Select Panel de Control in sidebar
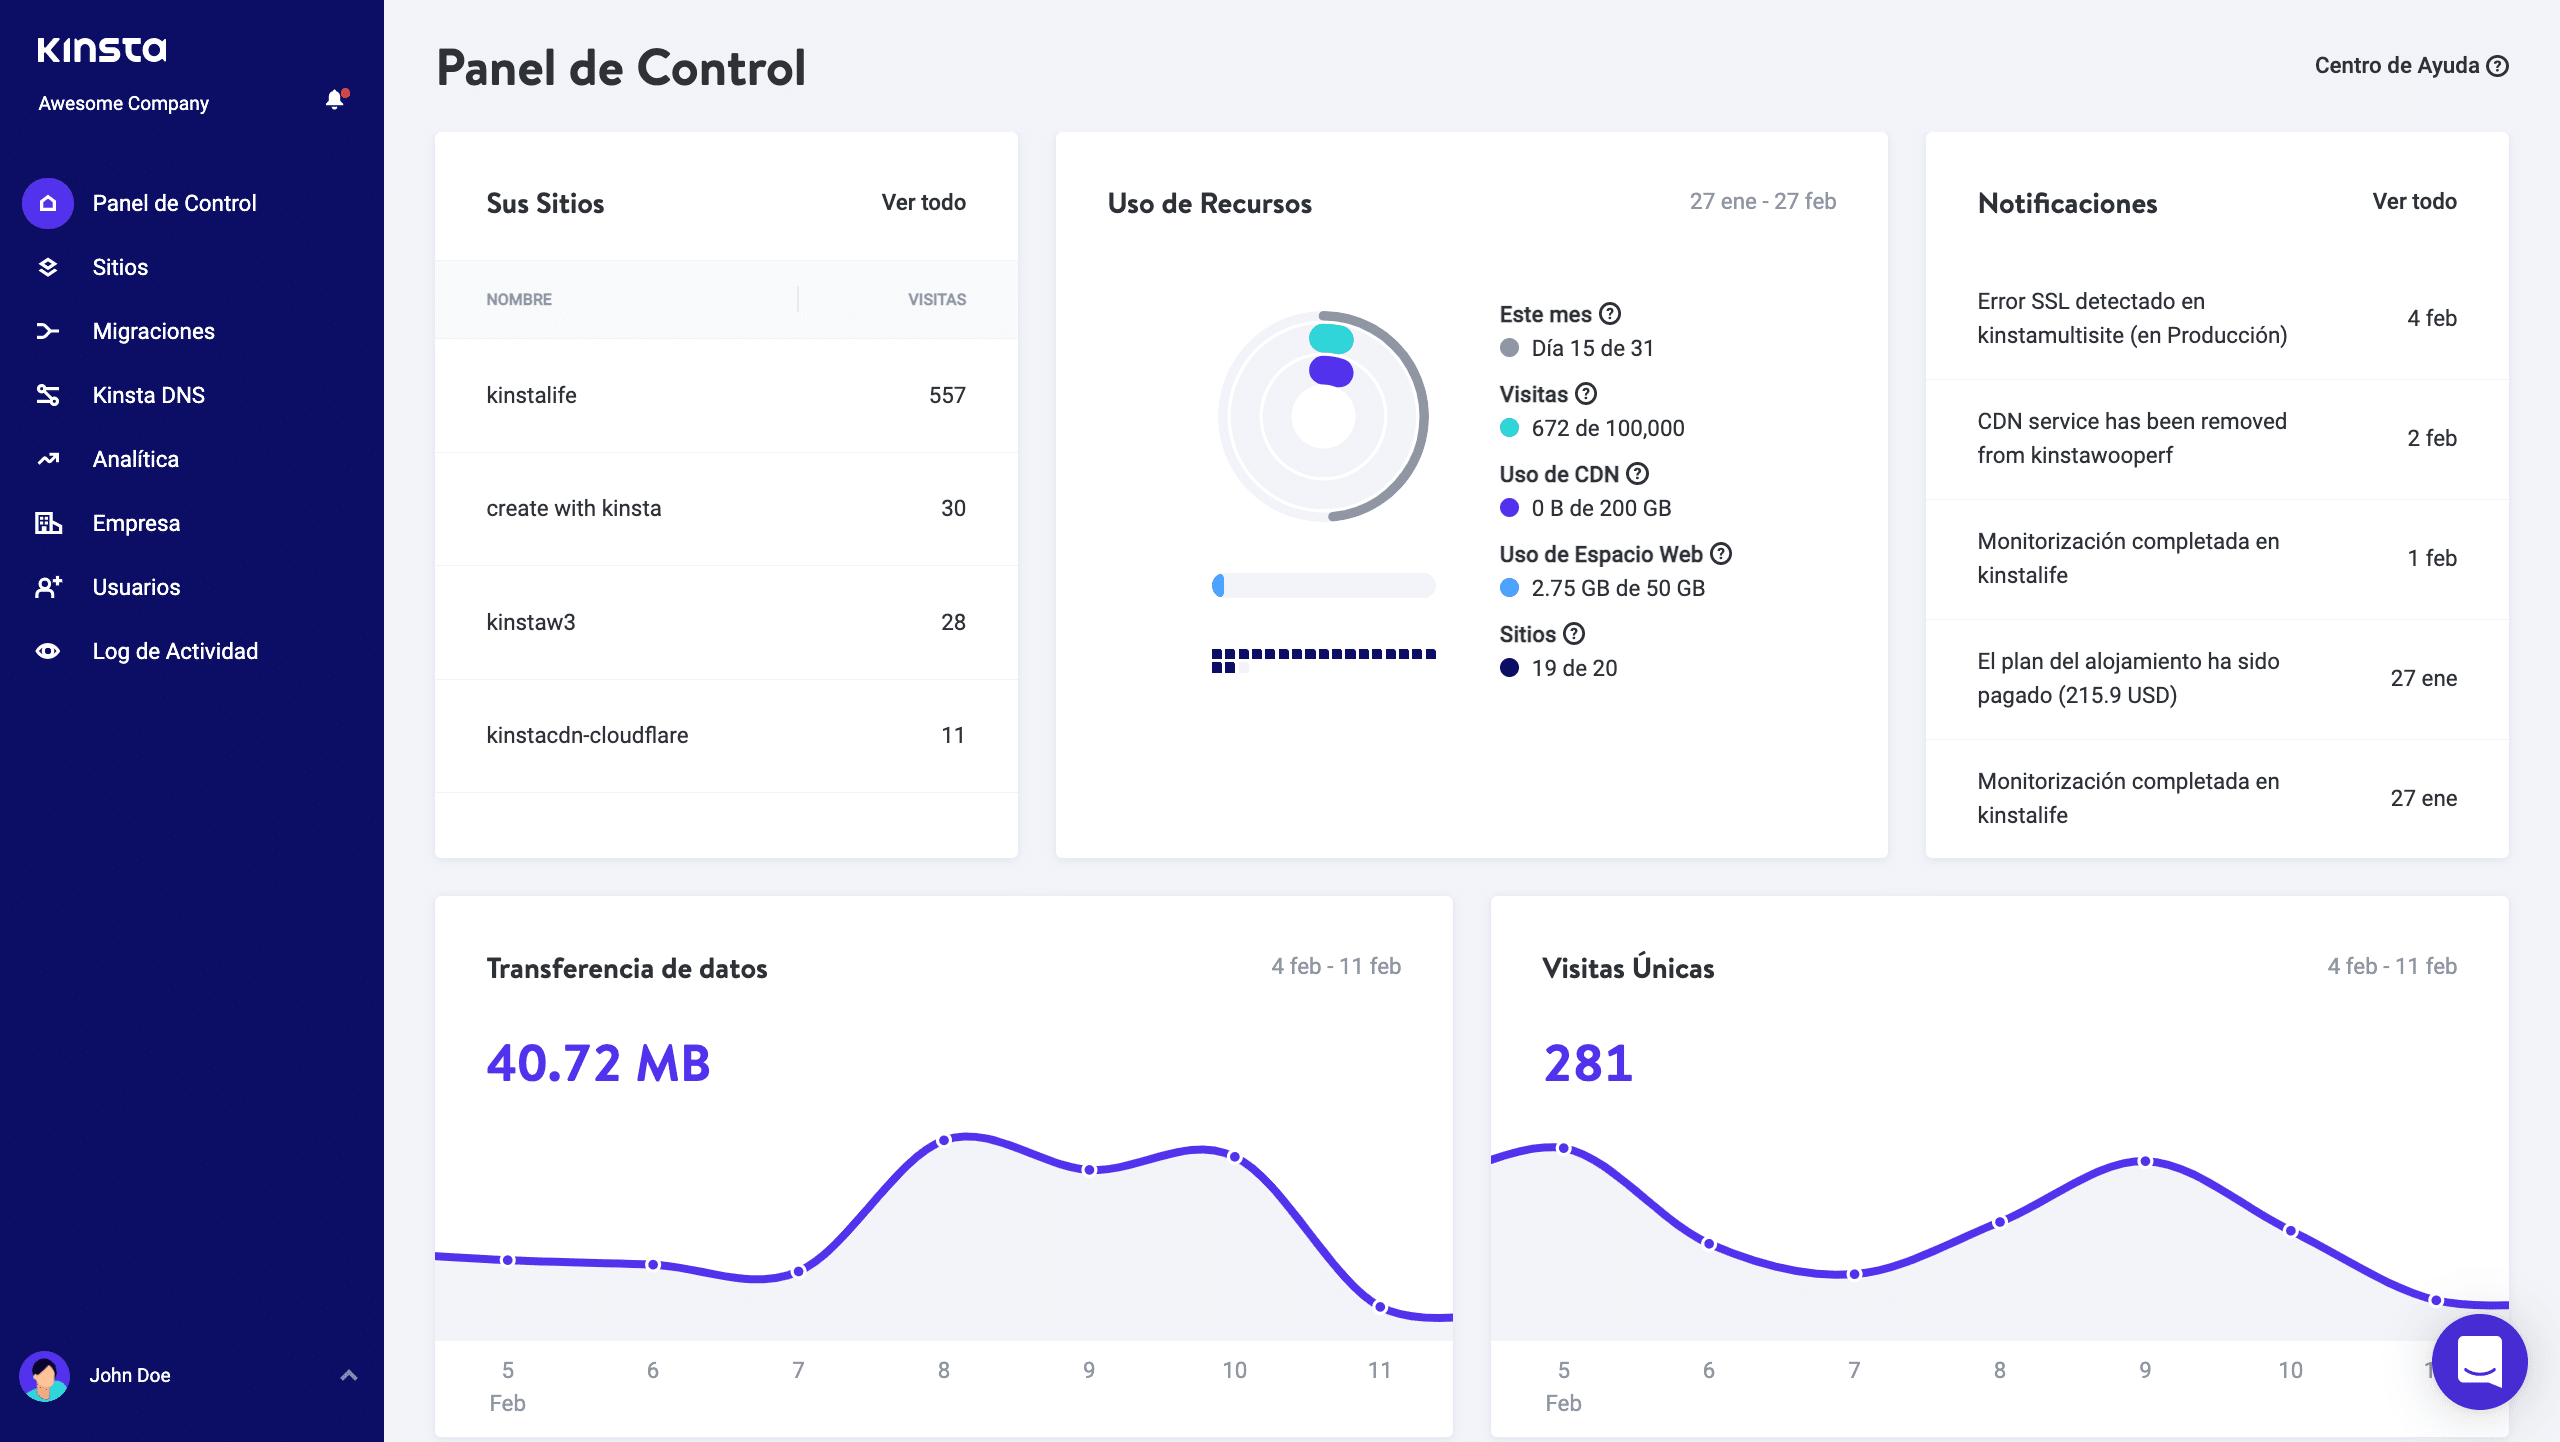This screenshot has width=2560, height=1442. point(174,203)
